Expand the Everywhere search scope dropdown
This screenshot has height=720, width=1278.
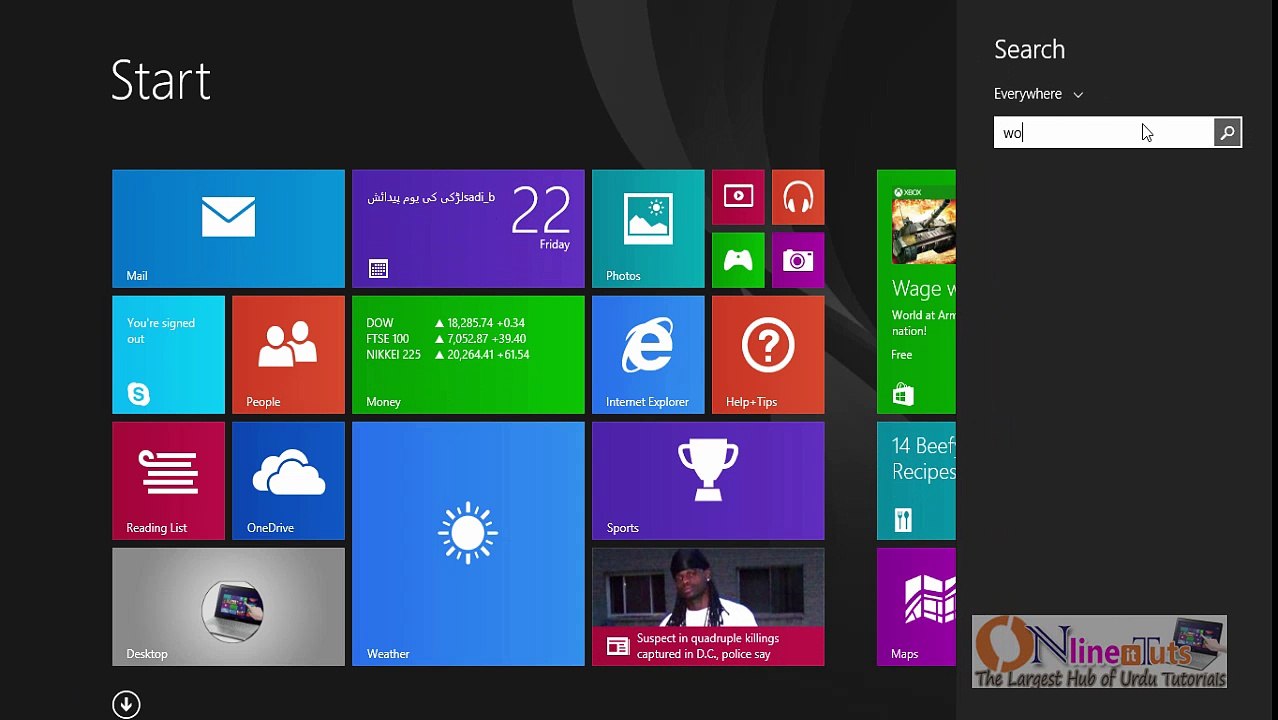[x=1038, y=94]
